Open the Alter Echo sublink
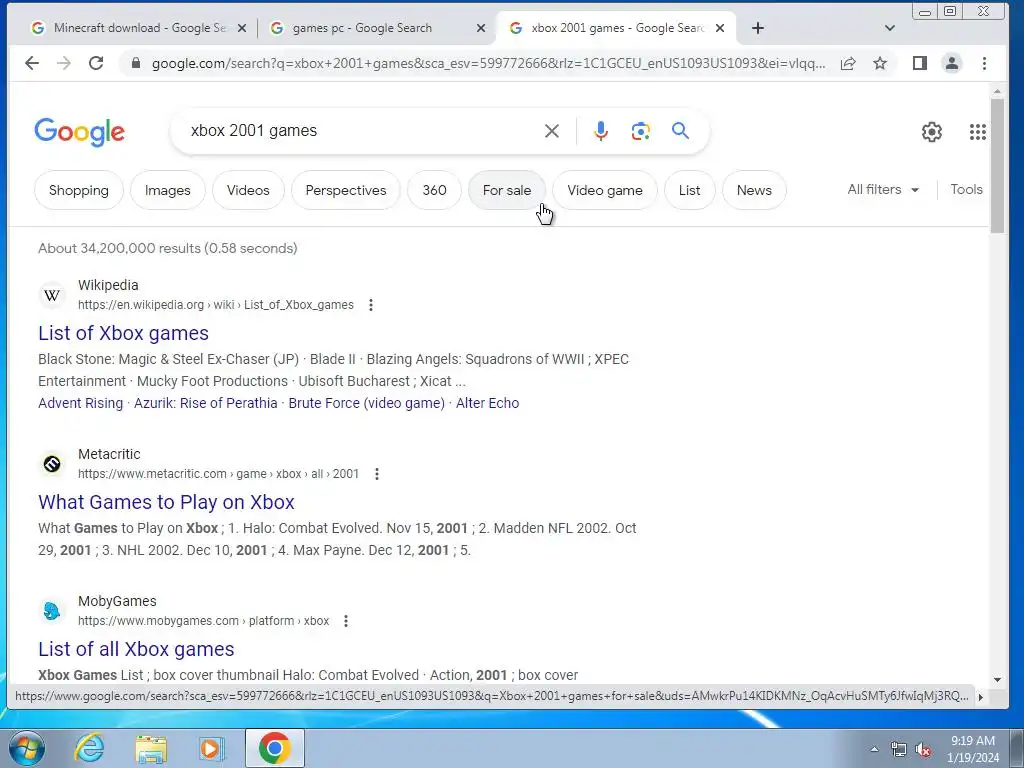Image resolution: width=1024 pixels, height=768 pixels. pyautogui.click(x=487, y=403)
